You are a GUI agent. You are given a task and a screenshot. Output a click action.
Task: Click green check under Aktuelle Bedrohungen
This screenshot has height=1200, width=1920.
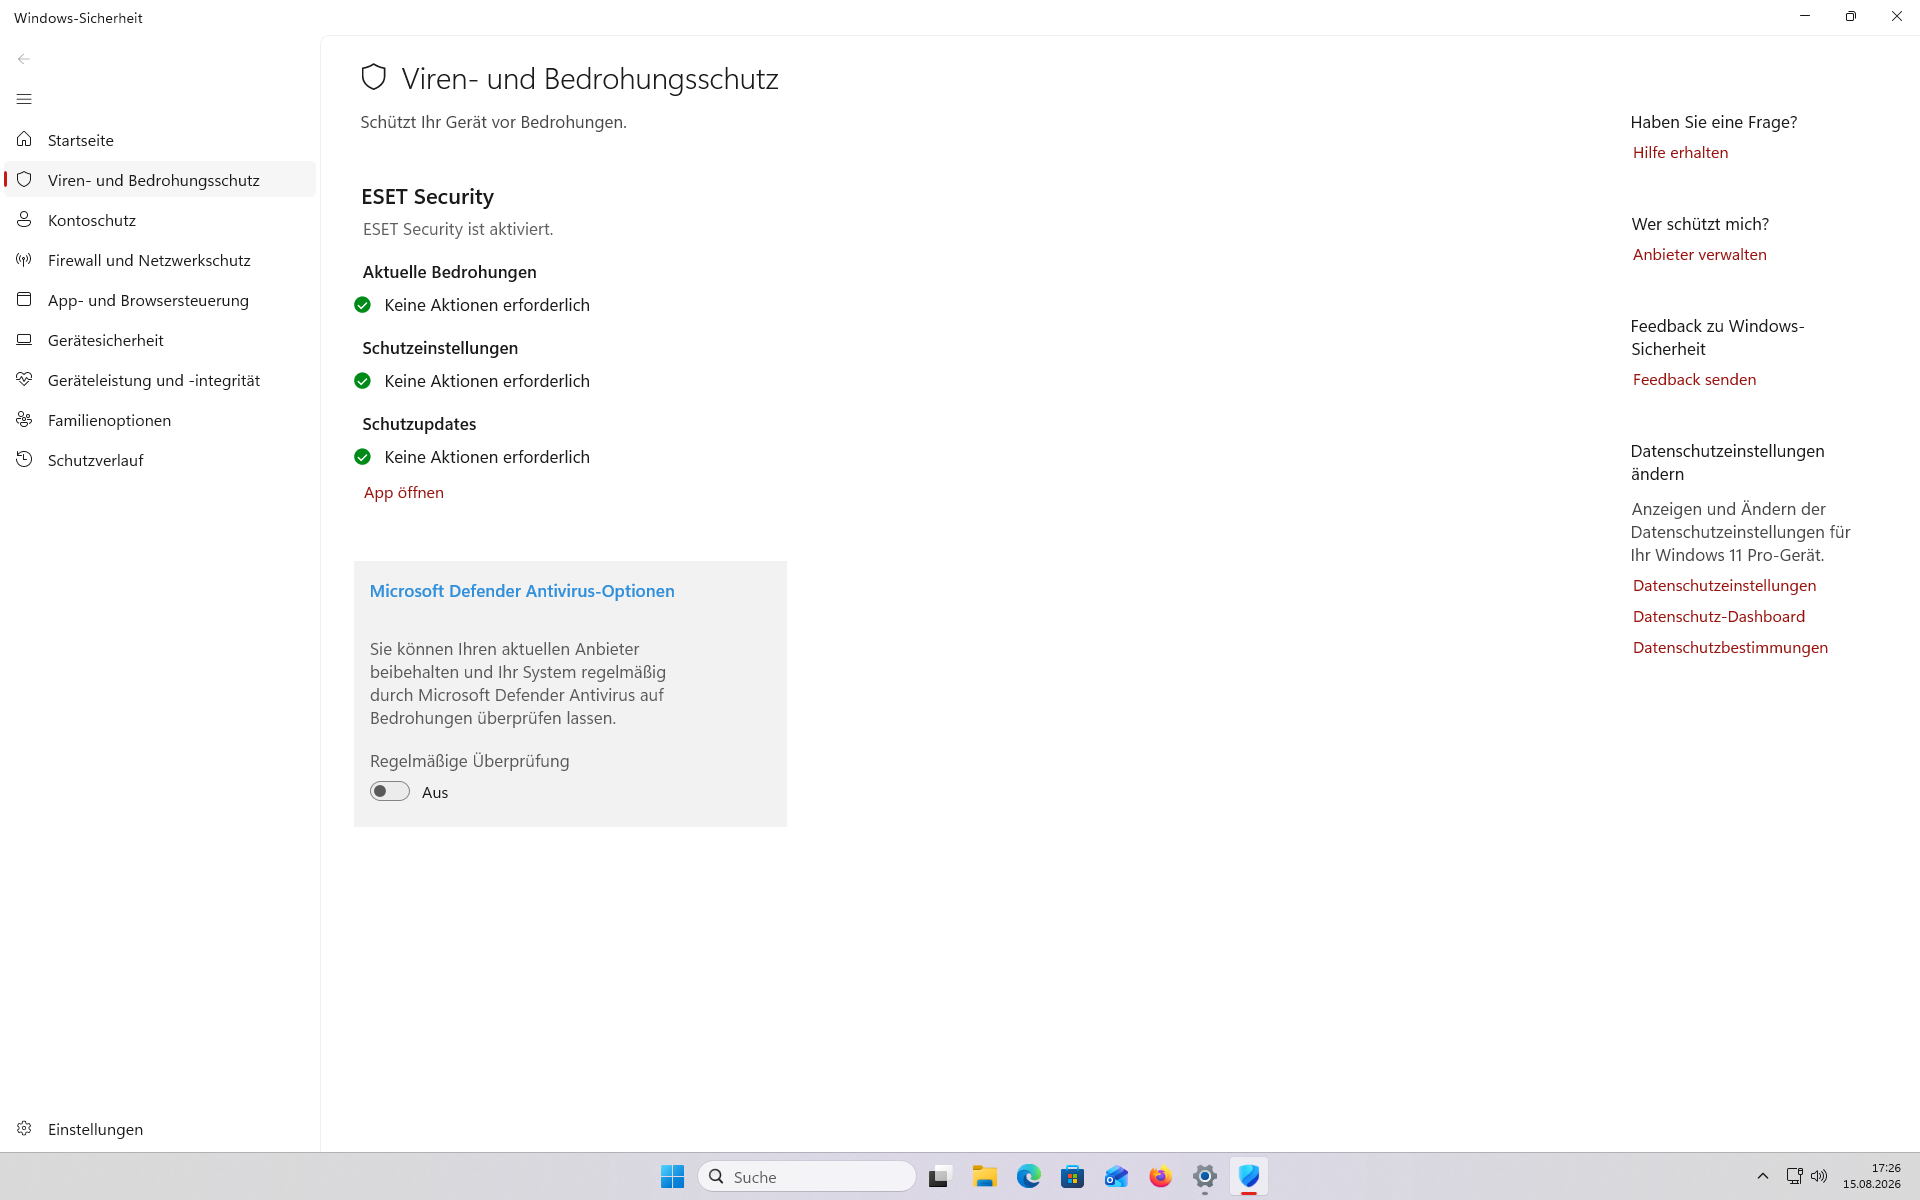(362, 305)
